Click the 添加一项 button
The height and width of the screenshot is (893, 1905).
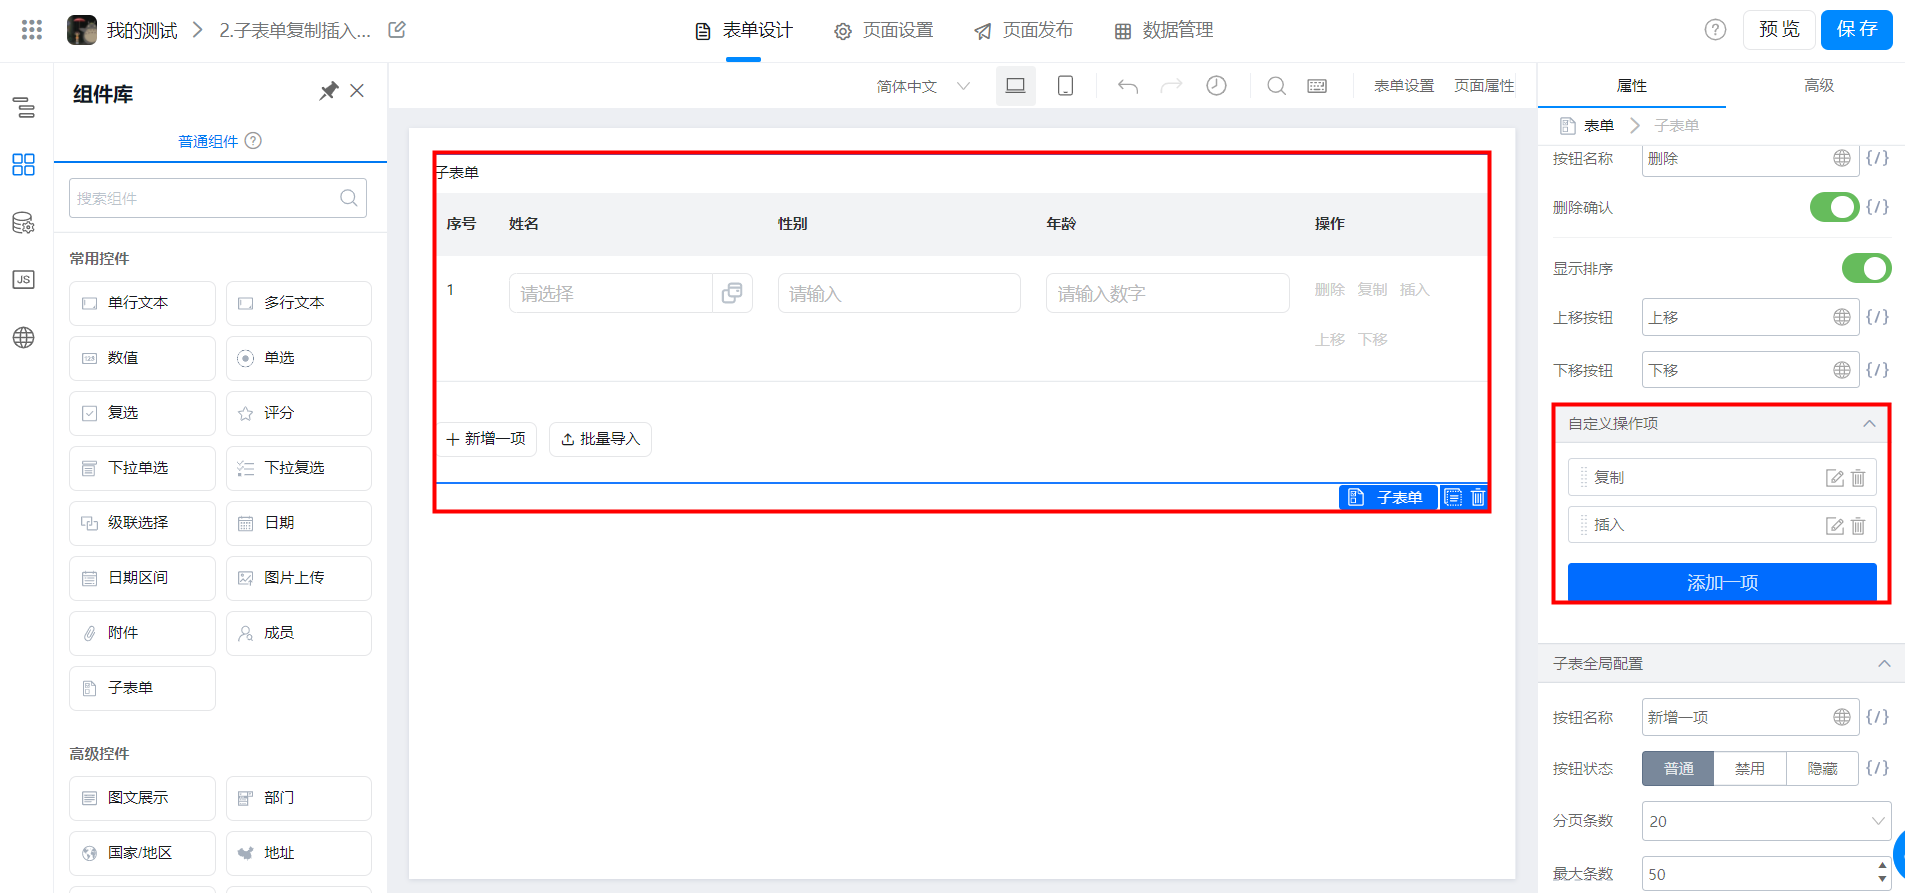click(1721, 582)
